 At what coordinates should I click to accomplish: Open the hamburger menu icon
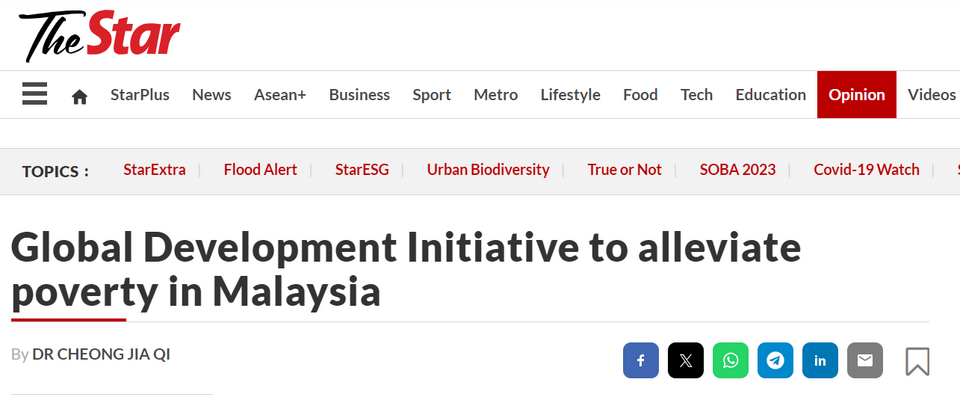[x=34, y=94]
